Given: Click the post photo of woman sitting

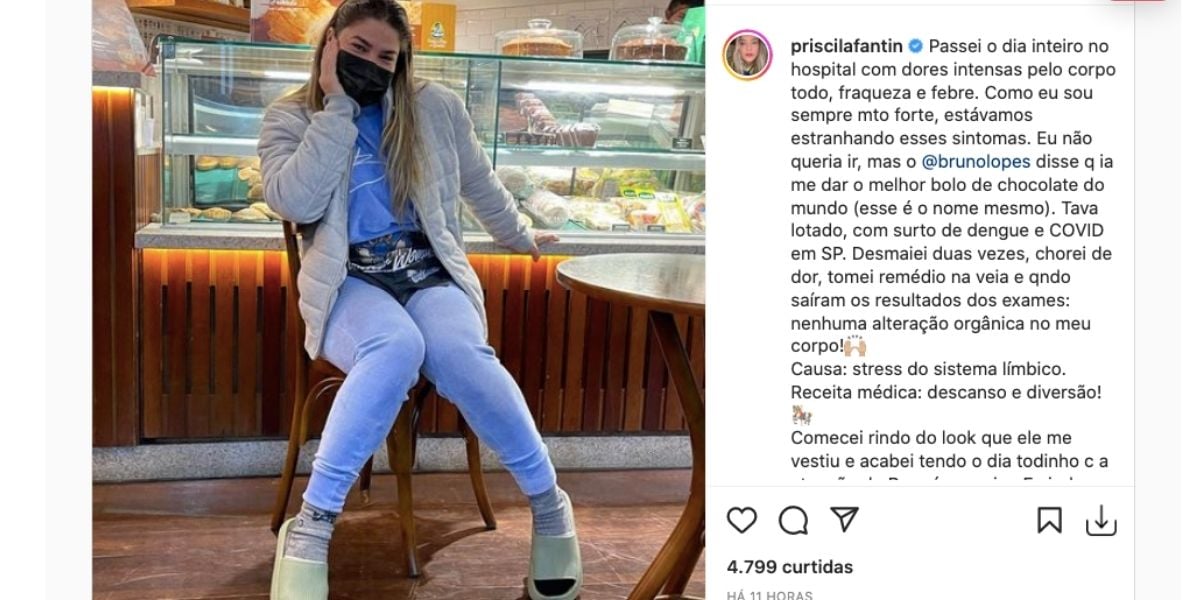Looking at the screenshot, I should point(398,300).
